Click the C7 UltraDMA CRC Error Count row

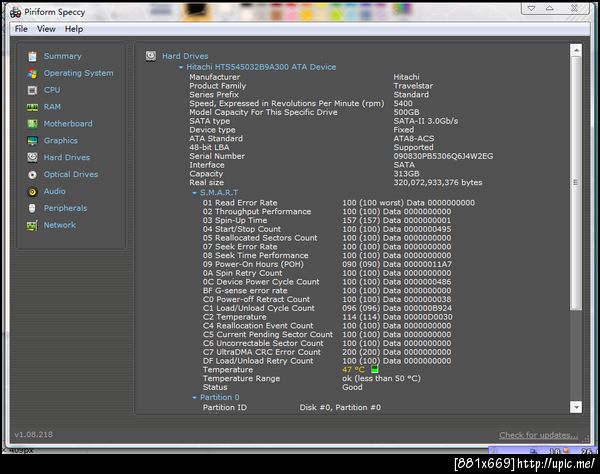pos(327,352)
